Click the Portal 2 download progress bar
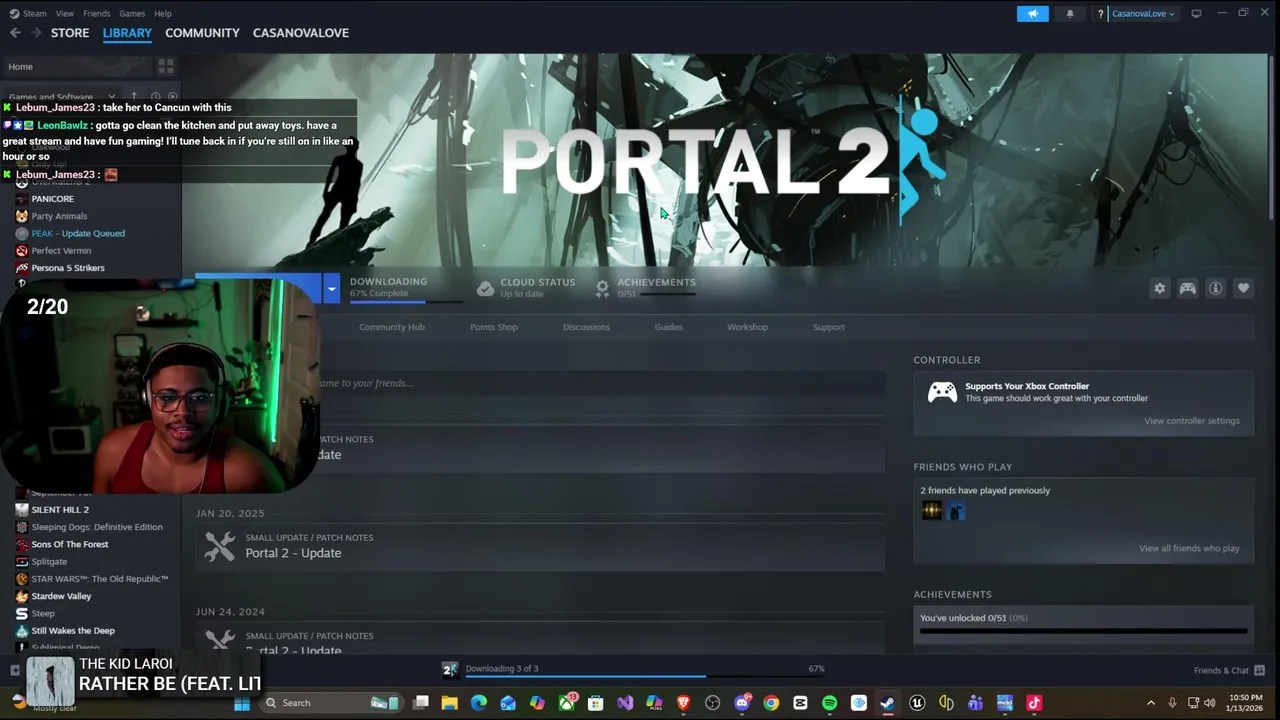 [405, 301]
